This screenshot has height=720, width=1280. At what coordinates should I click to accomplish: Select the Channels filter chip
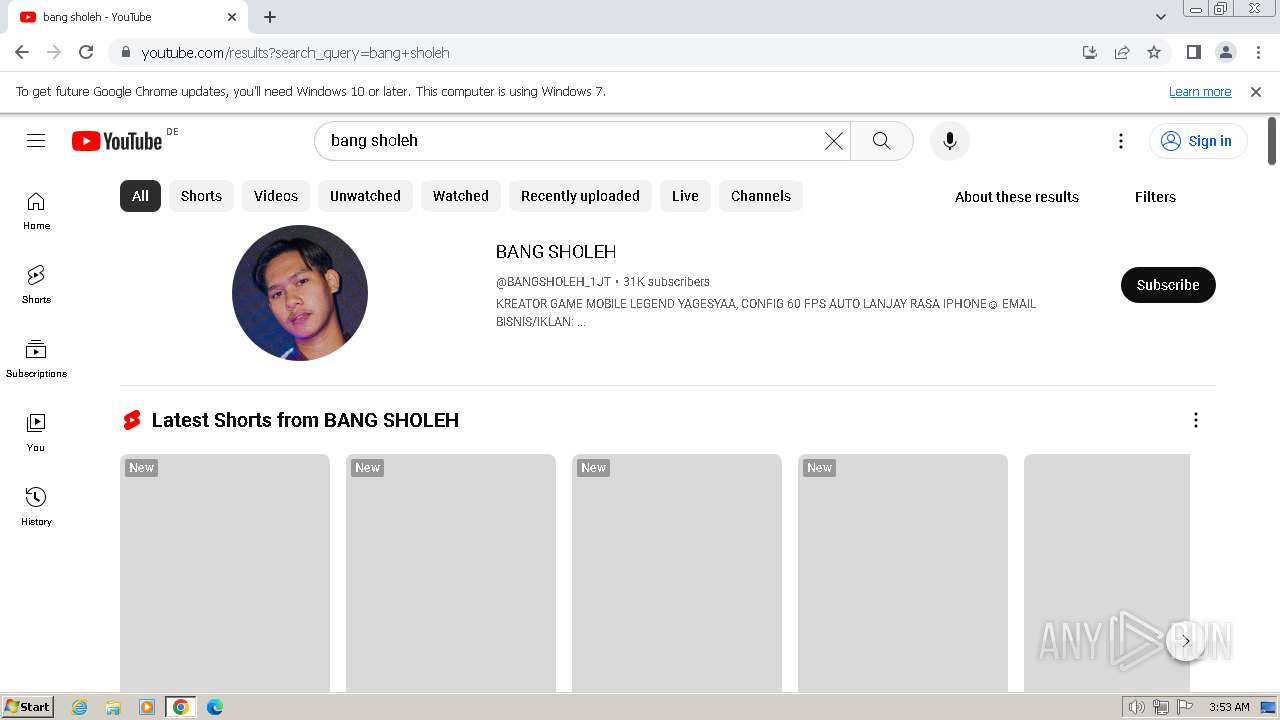pyautogui.click(x=761, y=196)
